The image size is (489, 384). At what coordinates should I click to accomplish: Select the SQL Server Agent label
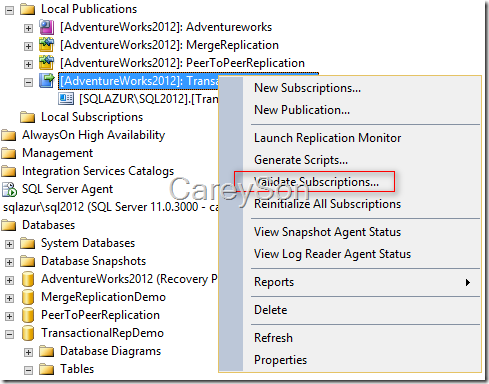point(67,189)
